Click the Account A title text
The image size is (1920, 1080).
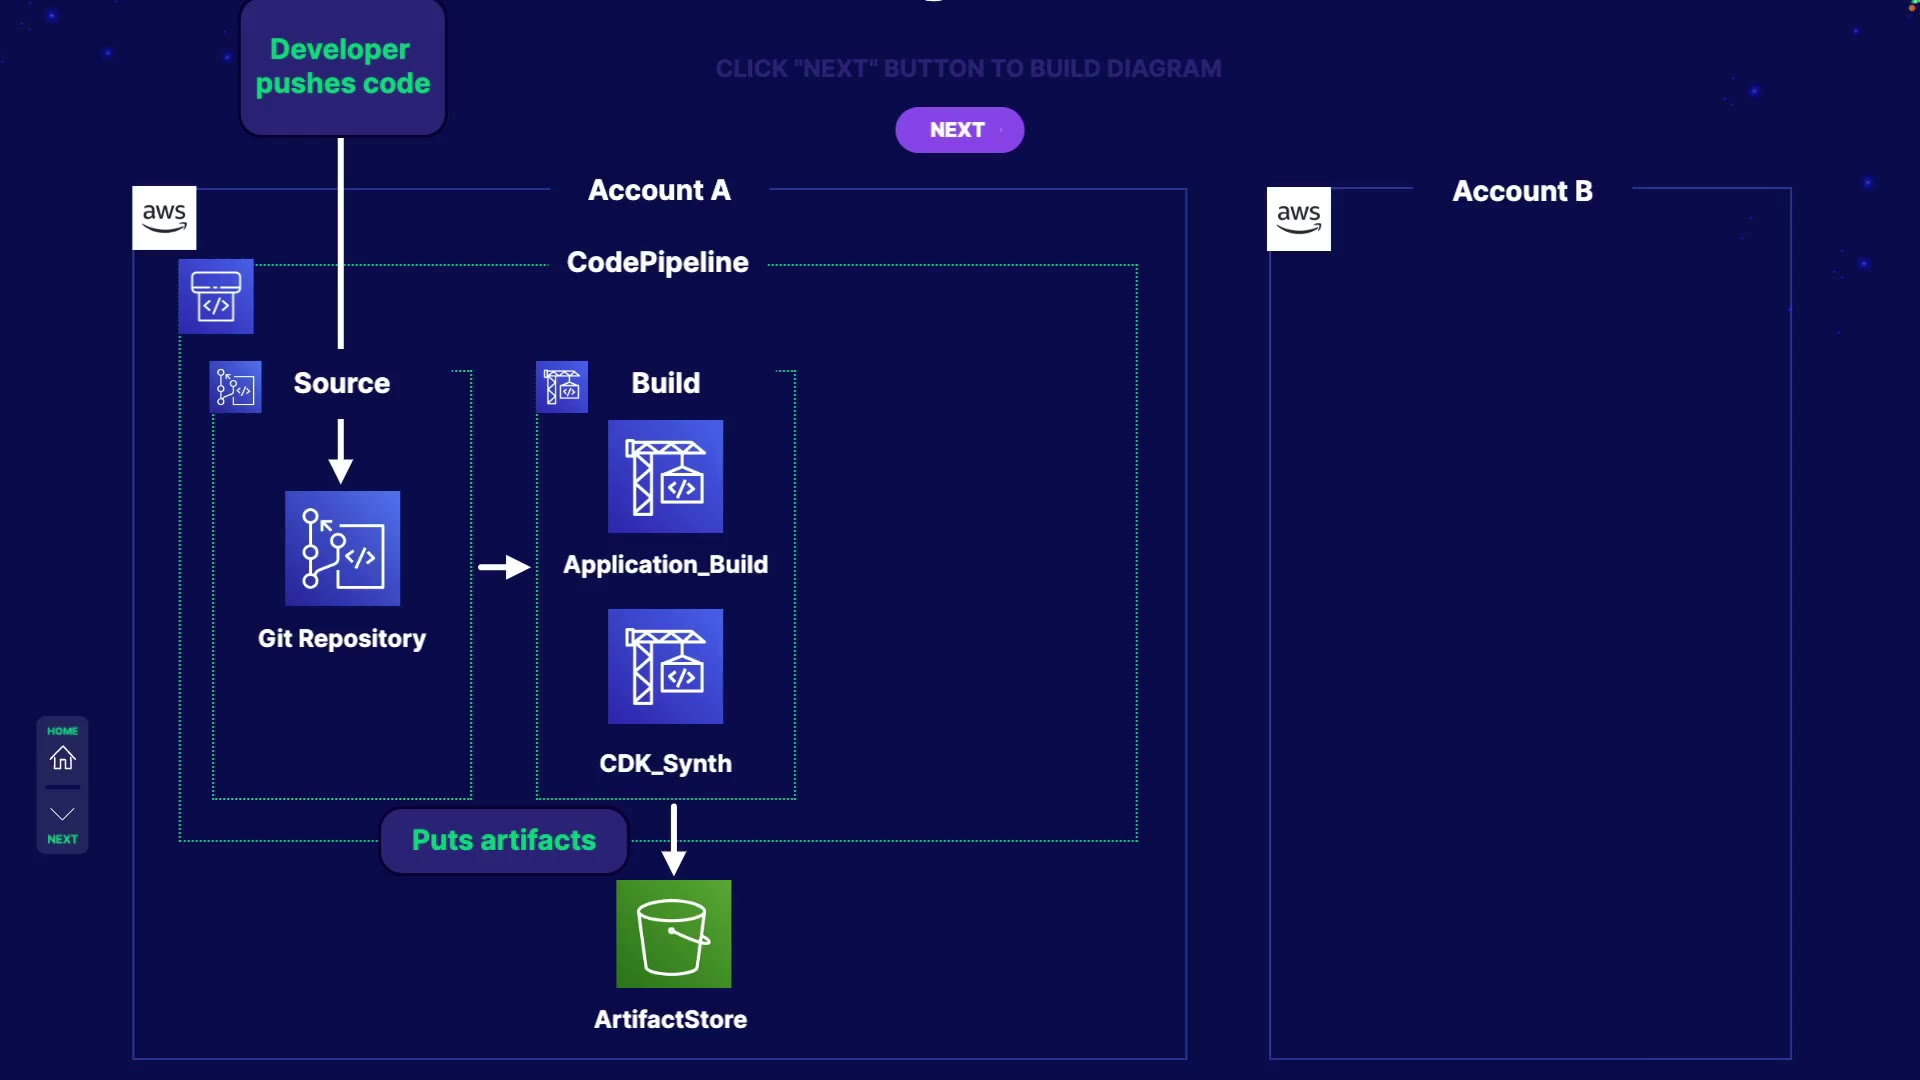click(659, 190)
